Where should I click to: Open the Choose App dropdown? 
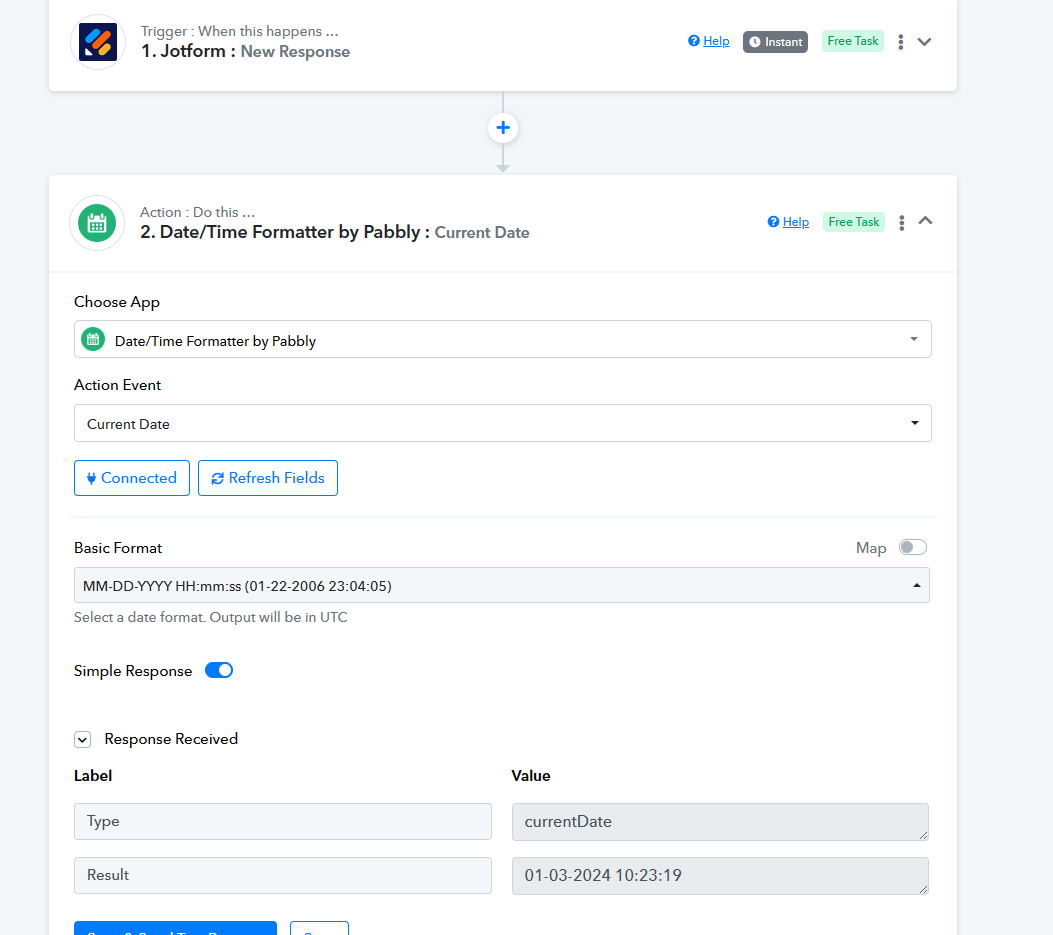(x=502, y=339)
